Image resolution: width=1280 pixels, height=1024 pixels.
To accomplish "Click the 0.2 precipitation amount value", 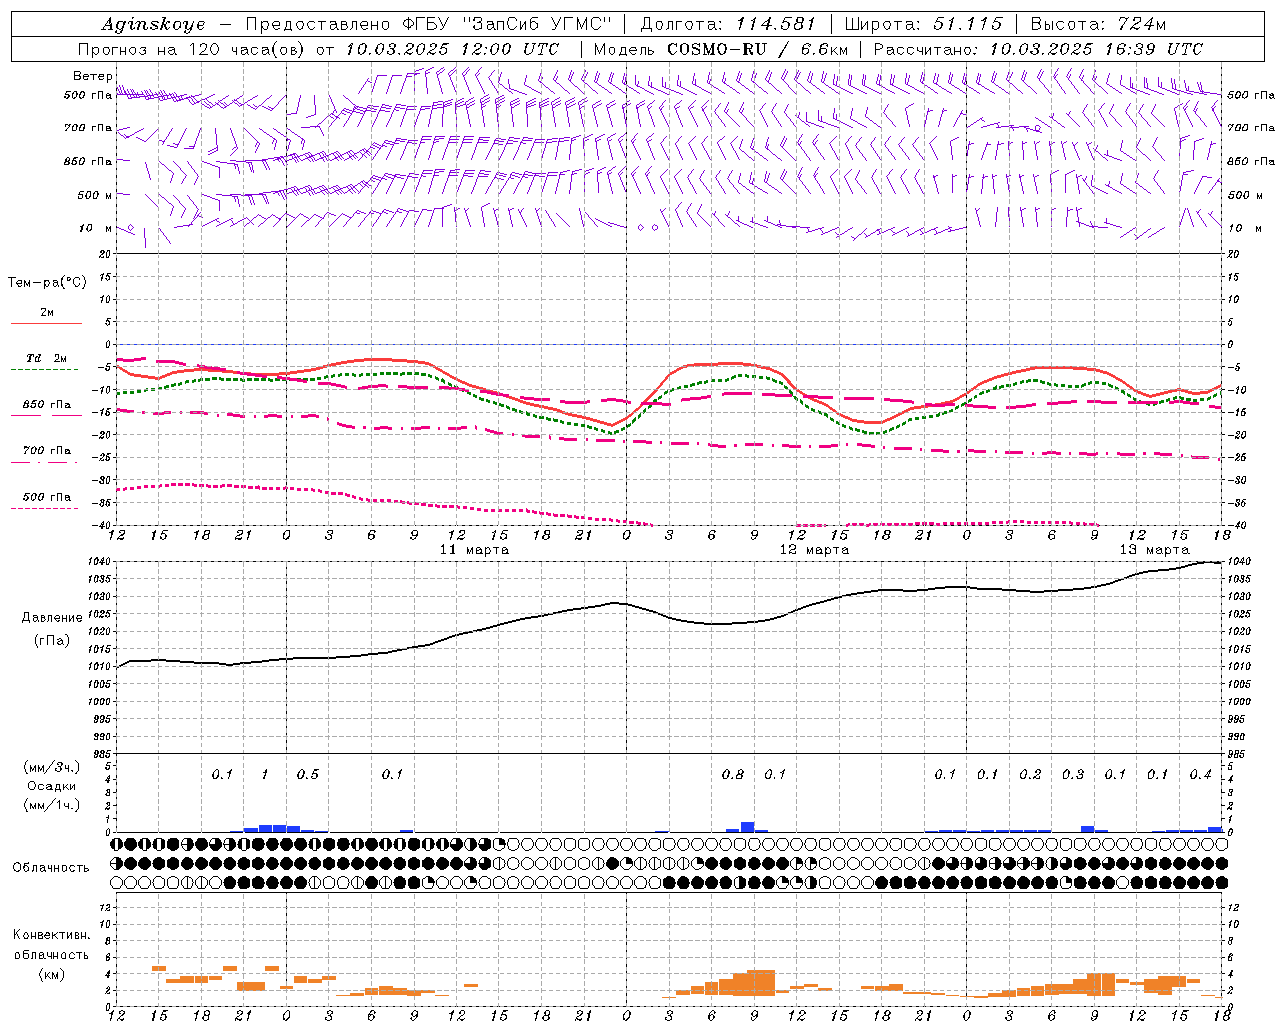I will (1030, 774).
